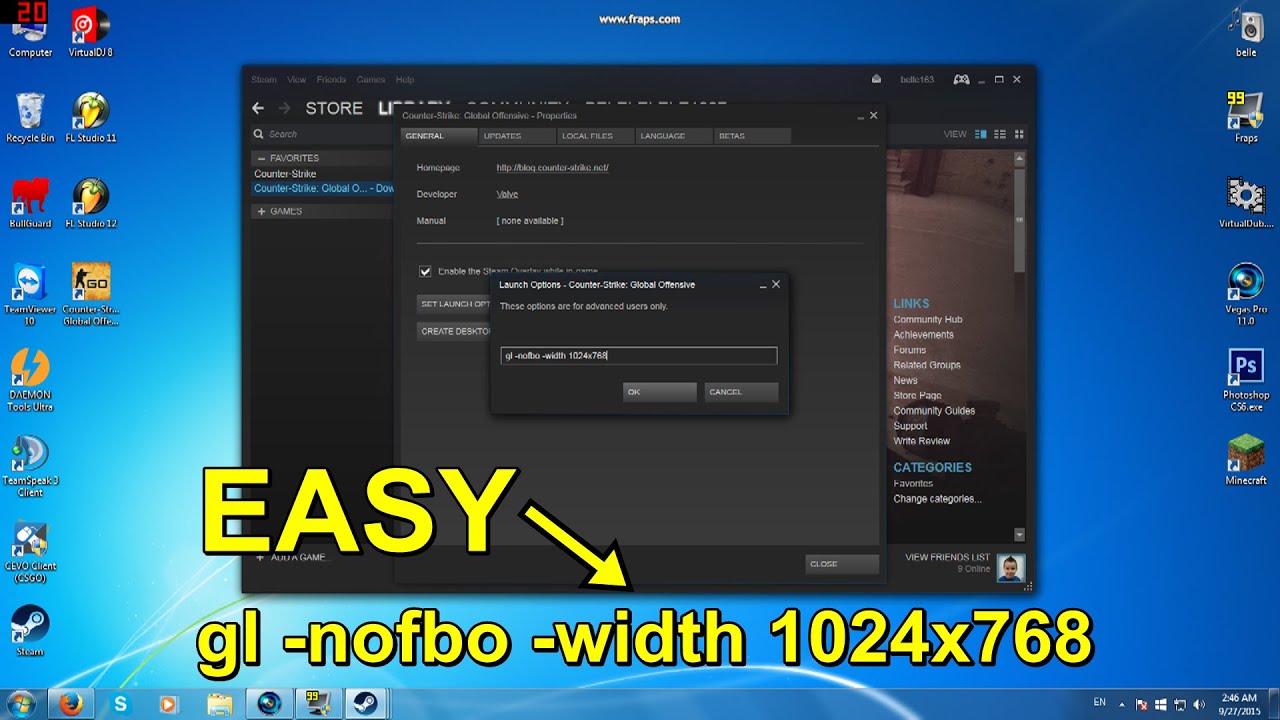
Task: Open the blog.counter-strike.net homepage link
Action: point(552,168)
